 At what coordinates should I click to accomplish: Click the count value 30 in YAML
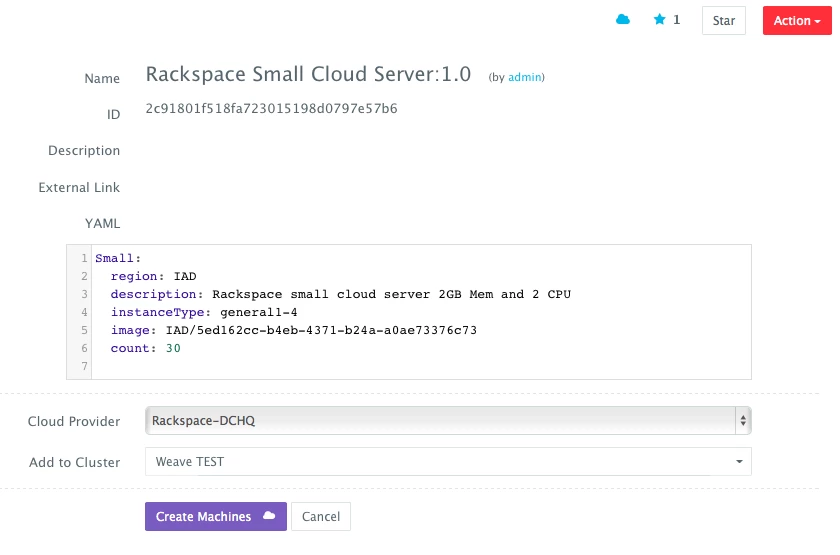[173, 348]
